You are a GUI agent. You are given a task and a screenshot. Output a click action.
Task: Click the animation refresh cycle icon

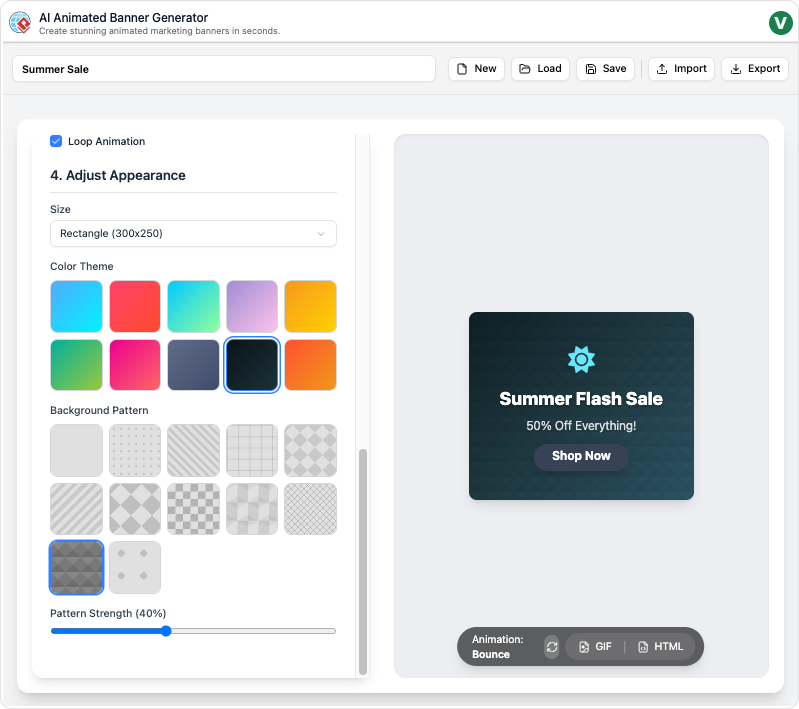point(551,647)
